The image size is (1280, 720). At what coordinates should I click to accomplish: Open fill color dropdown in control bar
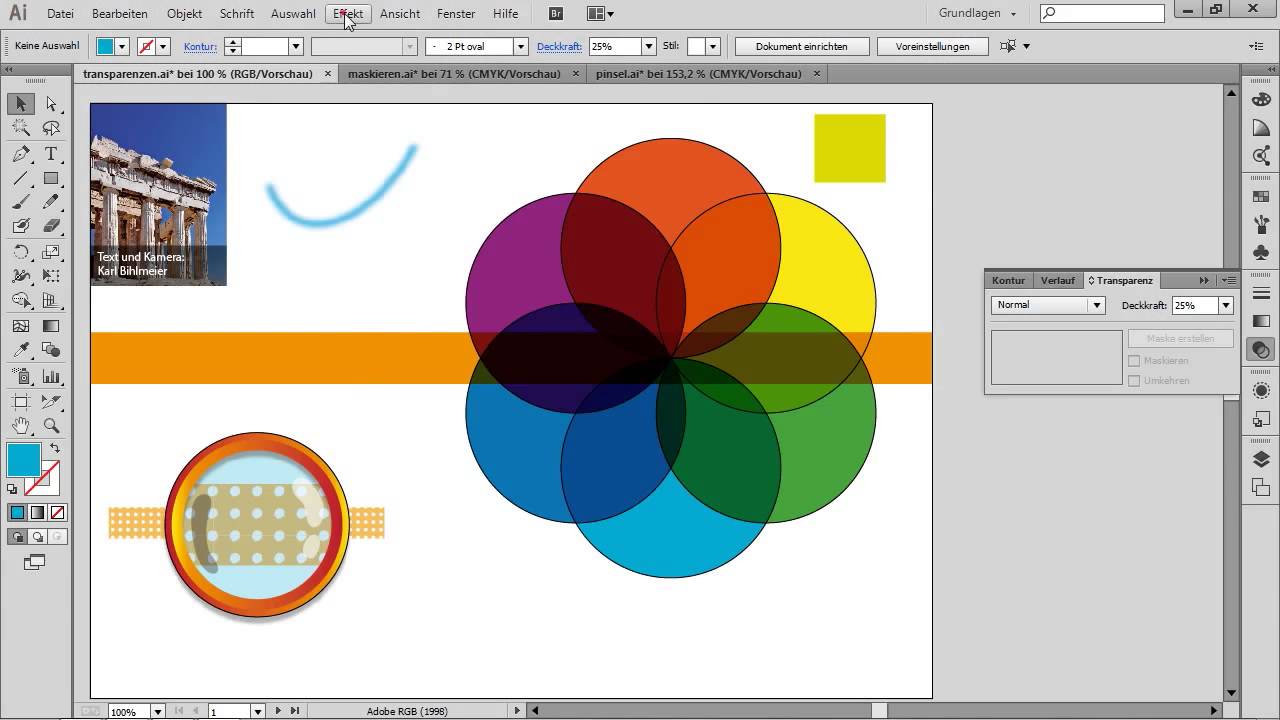click(122, 46)
